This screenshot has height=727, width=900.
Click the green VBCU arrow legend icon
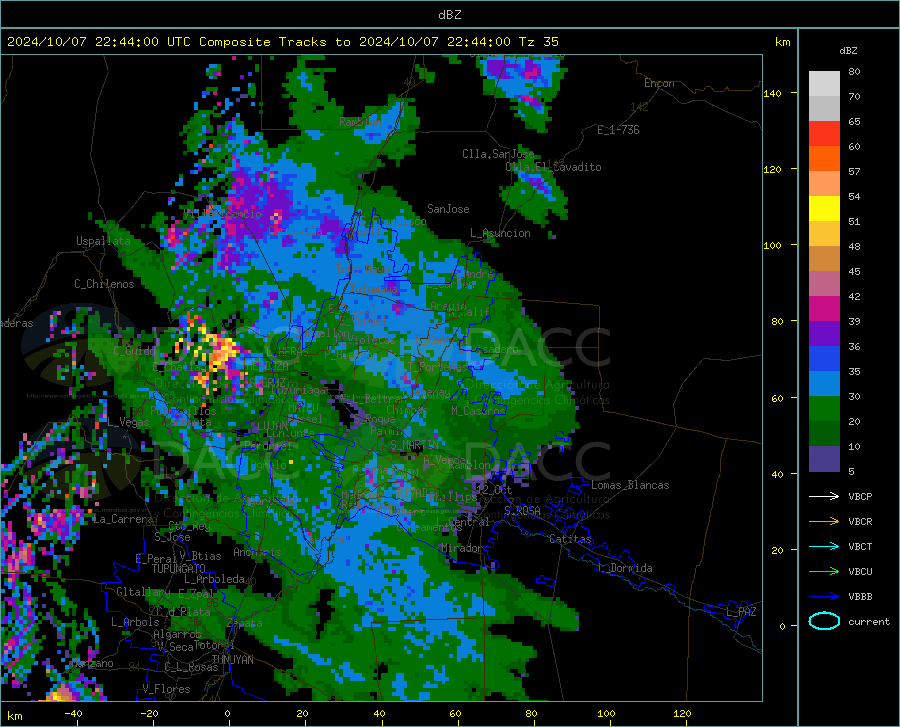824,572
